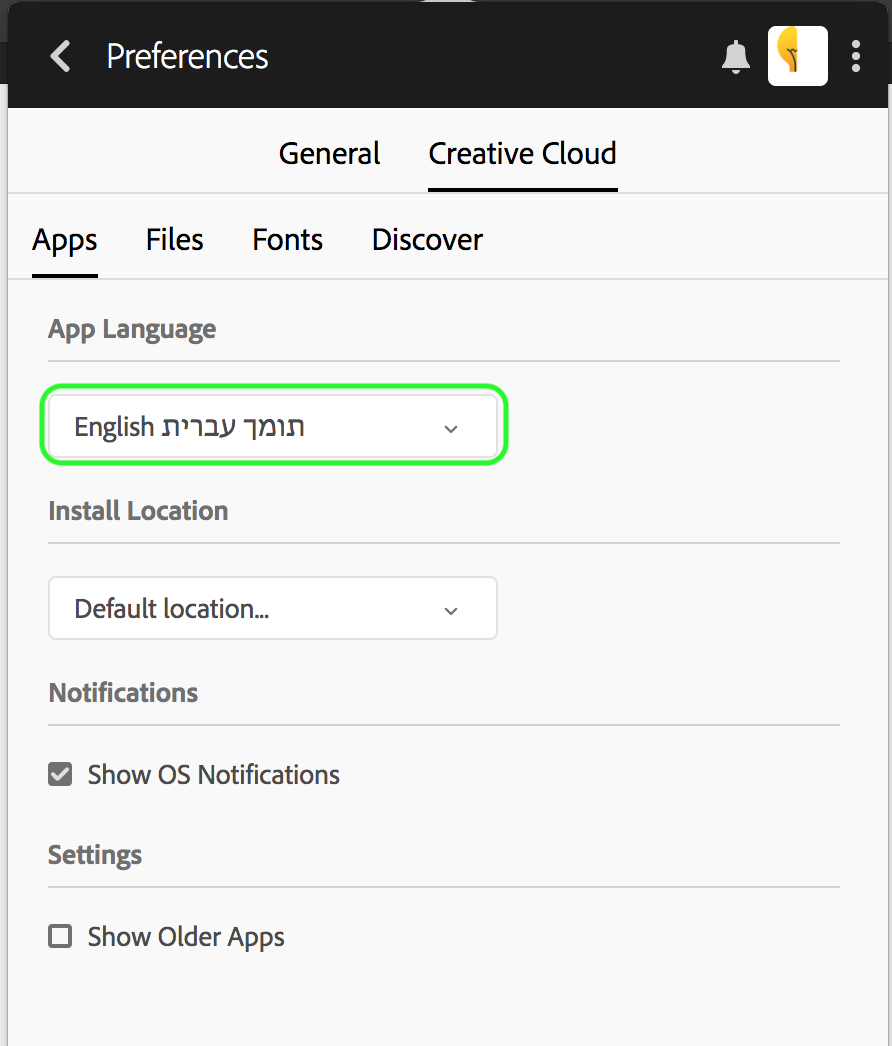The height and width of the screenshot is (1046, 892).
Task: Go to the Fonts sub-tab
Action: [287, 240]
